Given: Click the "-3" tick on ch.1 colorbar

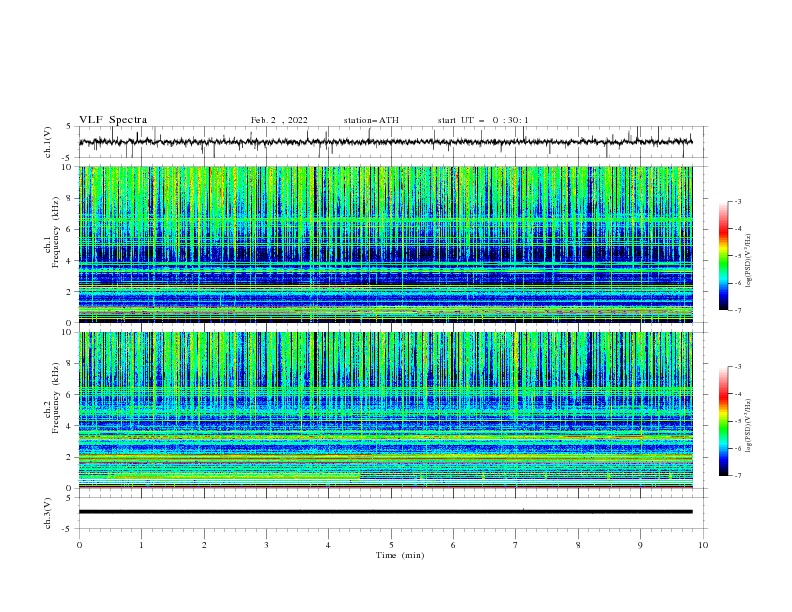Looking at the screenshot, I should pyautogui.click(x=737, y=201).
